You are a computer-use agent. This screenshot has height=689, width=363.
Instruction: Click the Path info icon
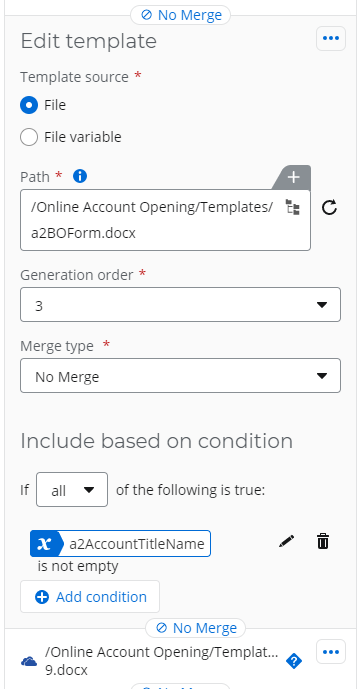click(x=80, y=176)
